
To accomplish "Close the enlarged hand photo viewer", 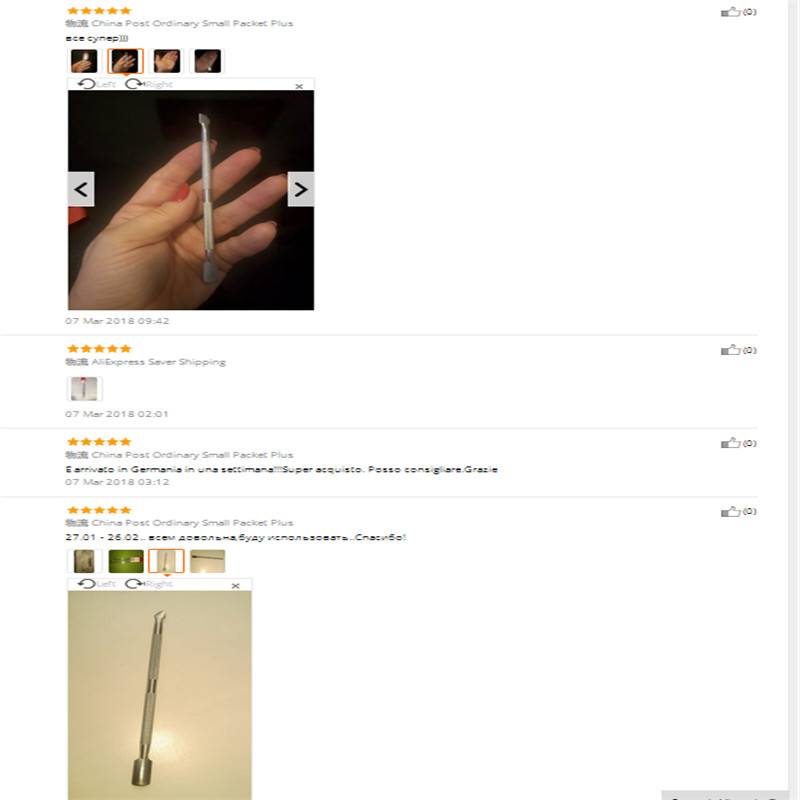I will [x=299, y=86].
